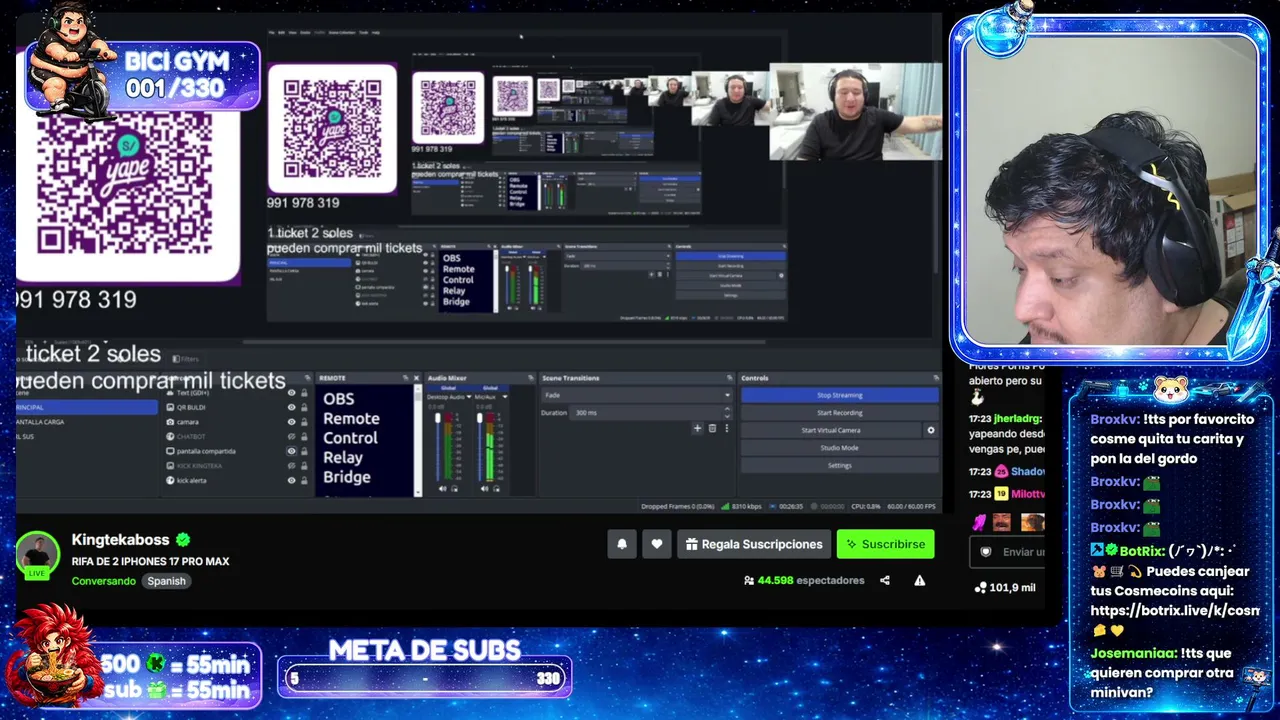Hide the camara source
The width and height of the screenshot is (1280, 720).
[x=291, y=422]
